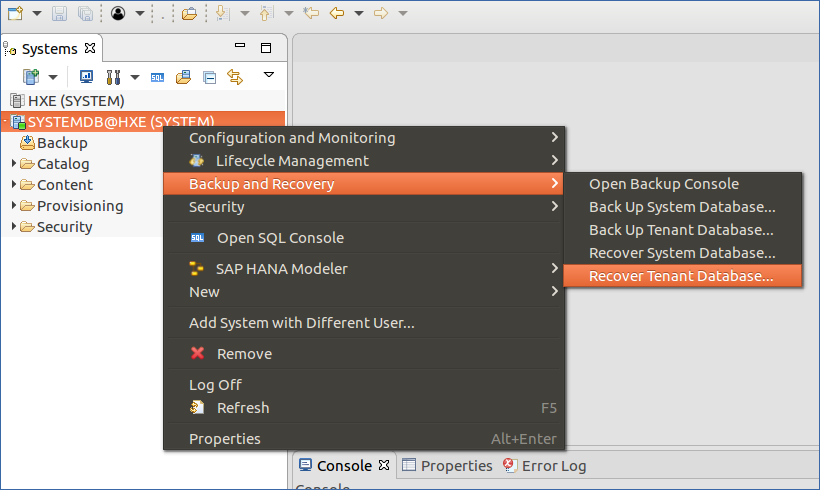Image resolution: width=820 pixels, height=490 pixels.
Task: Click the Catalog folder label
Action: point(63,164)
